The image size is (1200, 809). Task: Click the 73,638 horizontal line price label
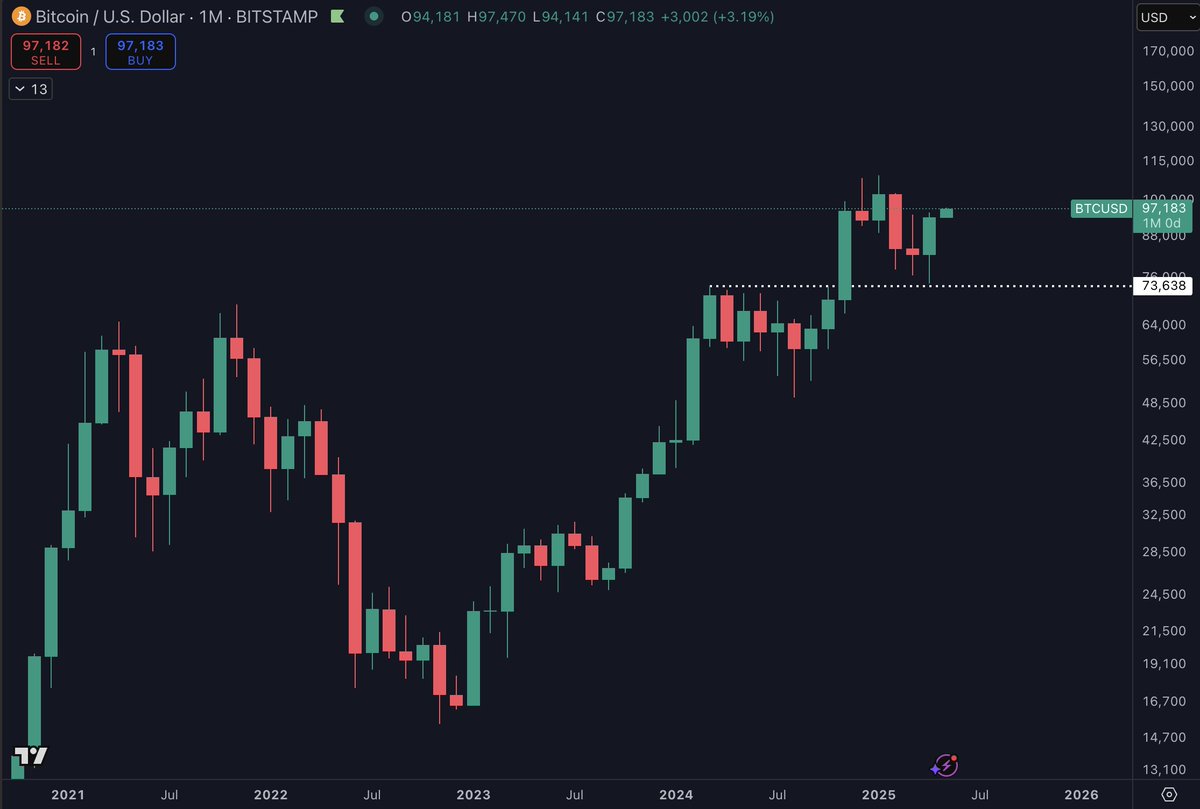(x=1163, y=286)
